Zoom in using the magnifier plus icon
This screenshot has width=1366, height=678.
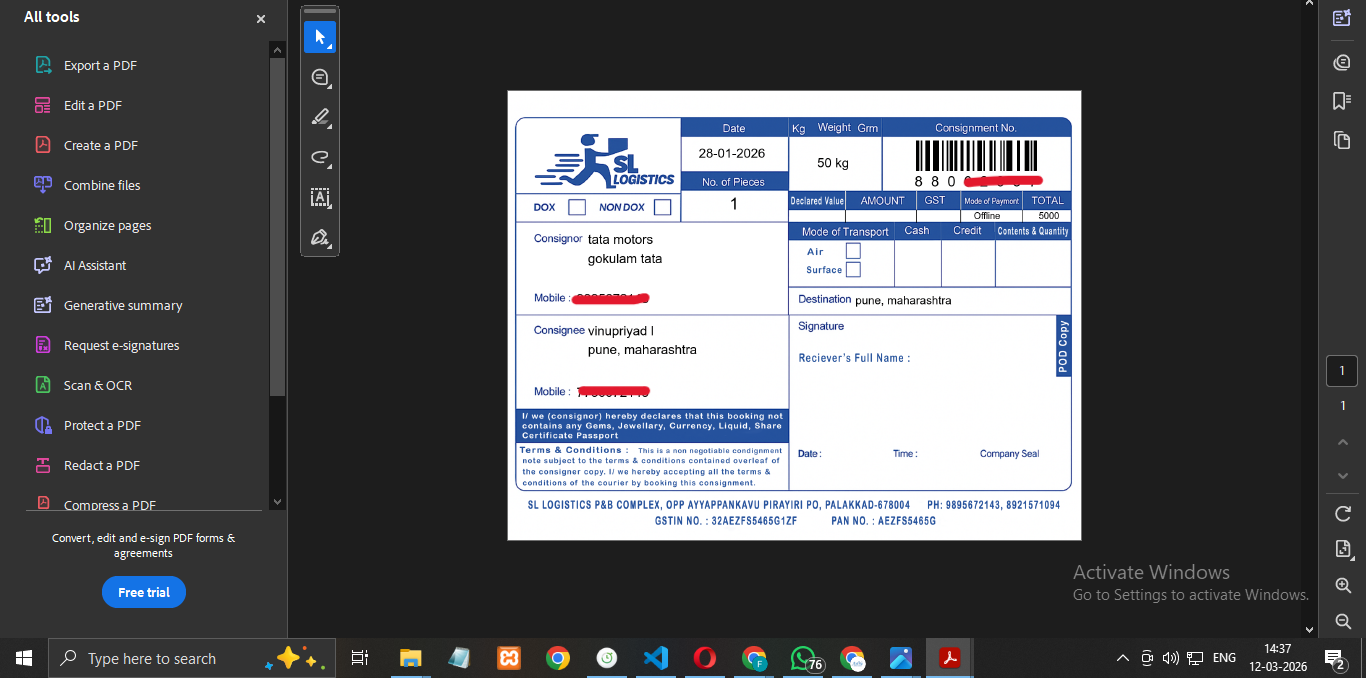pyautogui.click(x=1342, y=586)
